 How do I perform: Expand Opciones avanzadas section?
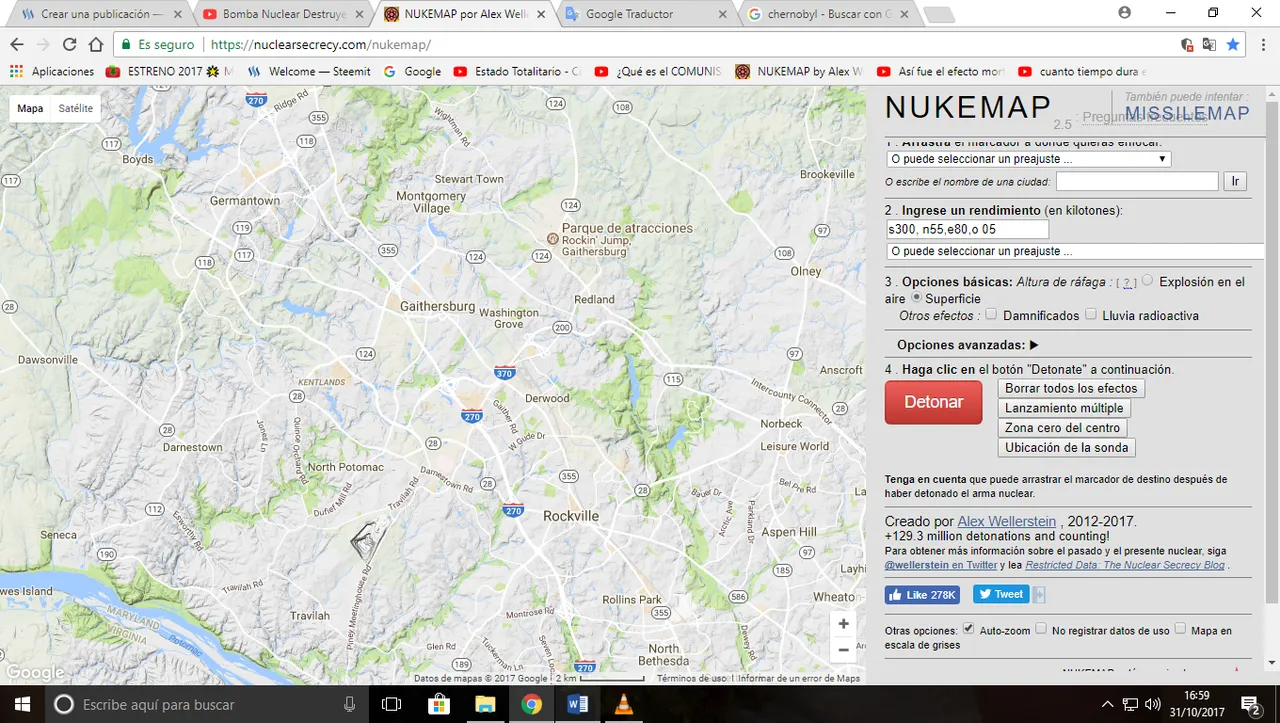[968, 345]
